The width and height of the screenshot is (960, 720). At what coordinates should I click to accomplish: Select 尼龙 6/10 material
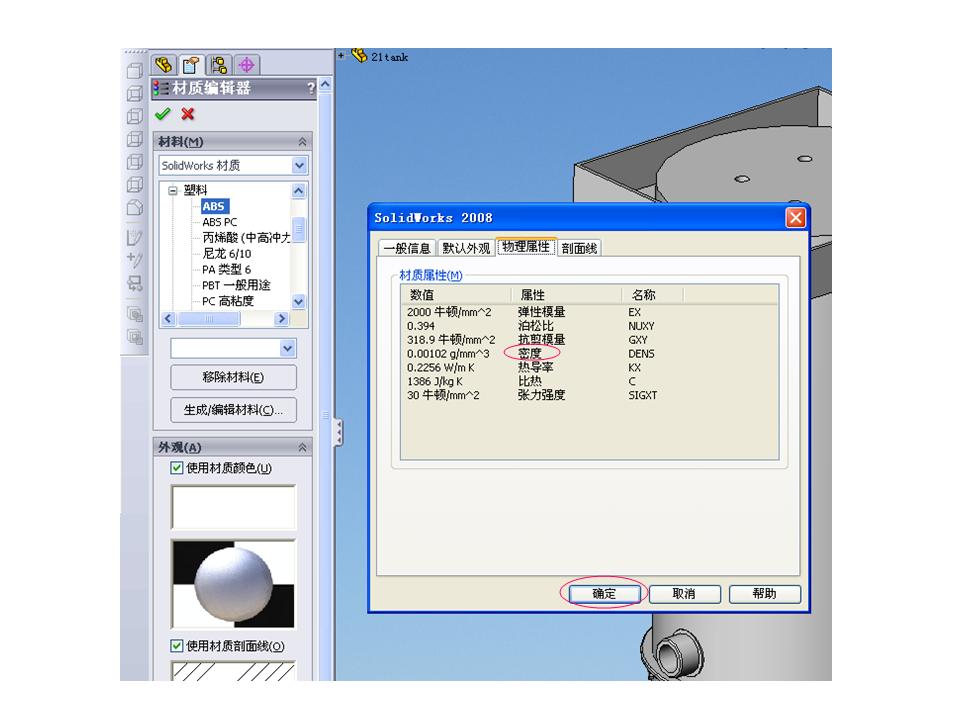(227, 253)
